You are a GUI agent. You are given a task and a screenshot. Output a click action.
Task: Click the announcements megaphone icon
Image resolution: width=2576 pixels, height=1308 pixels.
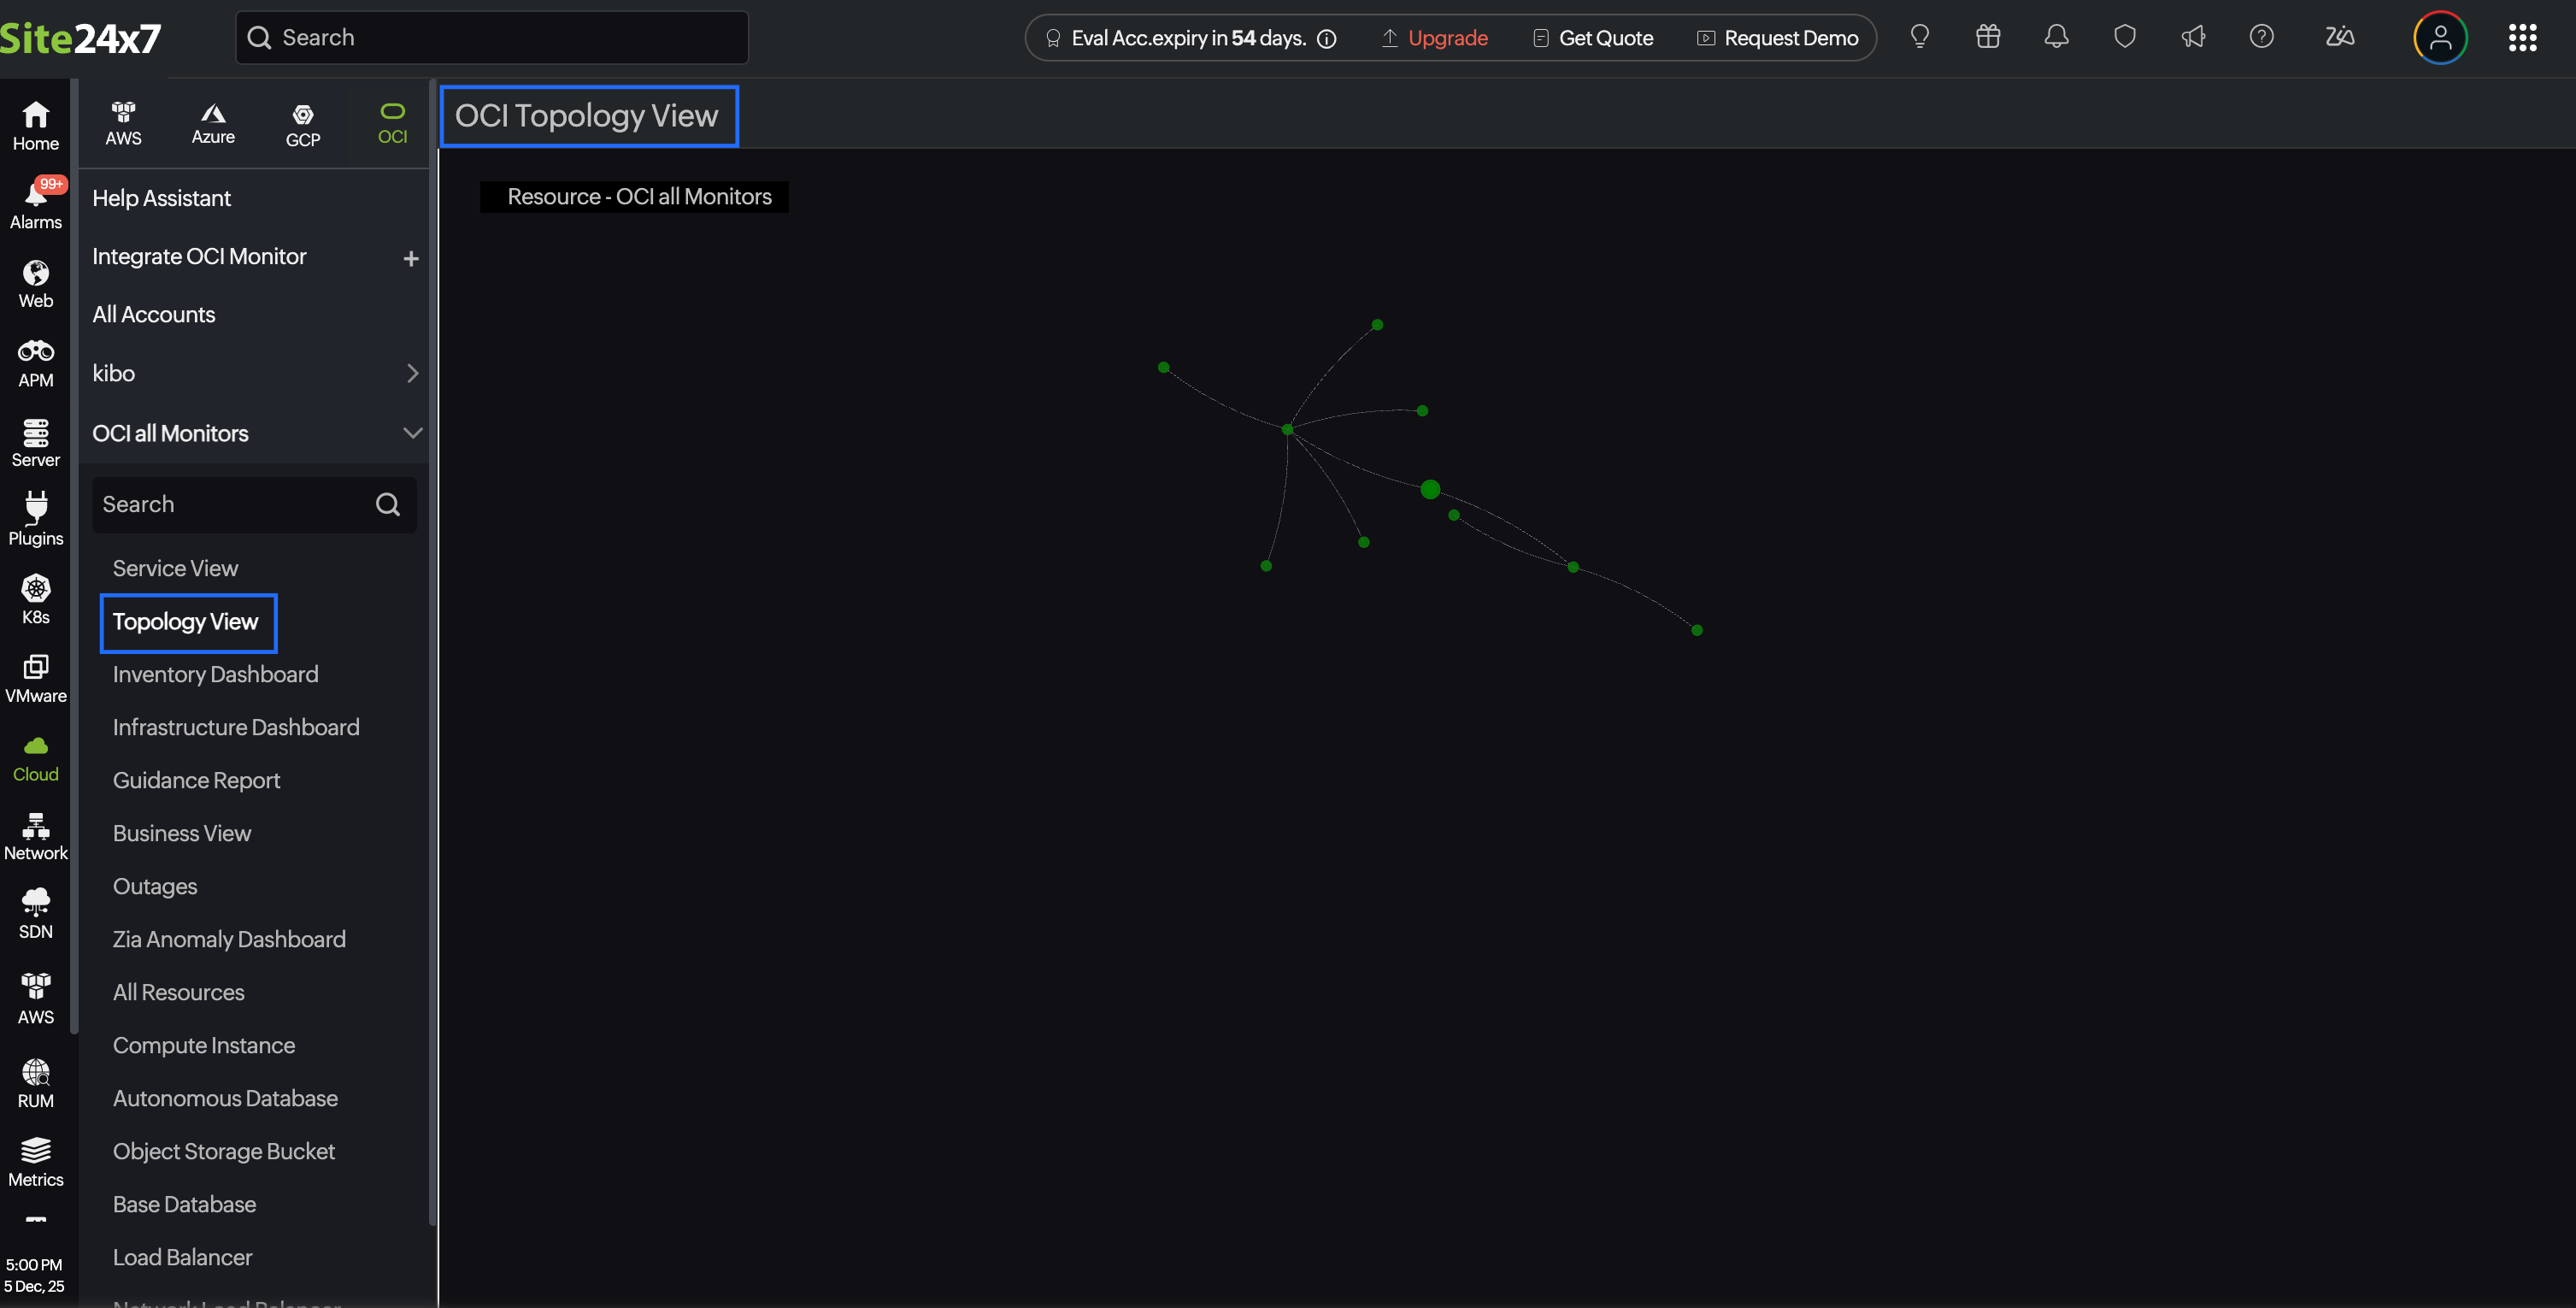pos(2193,38)
